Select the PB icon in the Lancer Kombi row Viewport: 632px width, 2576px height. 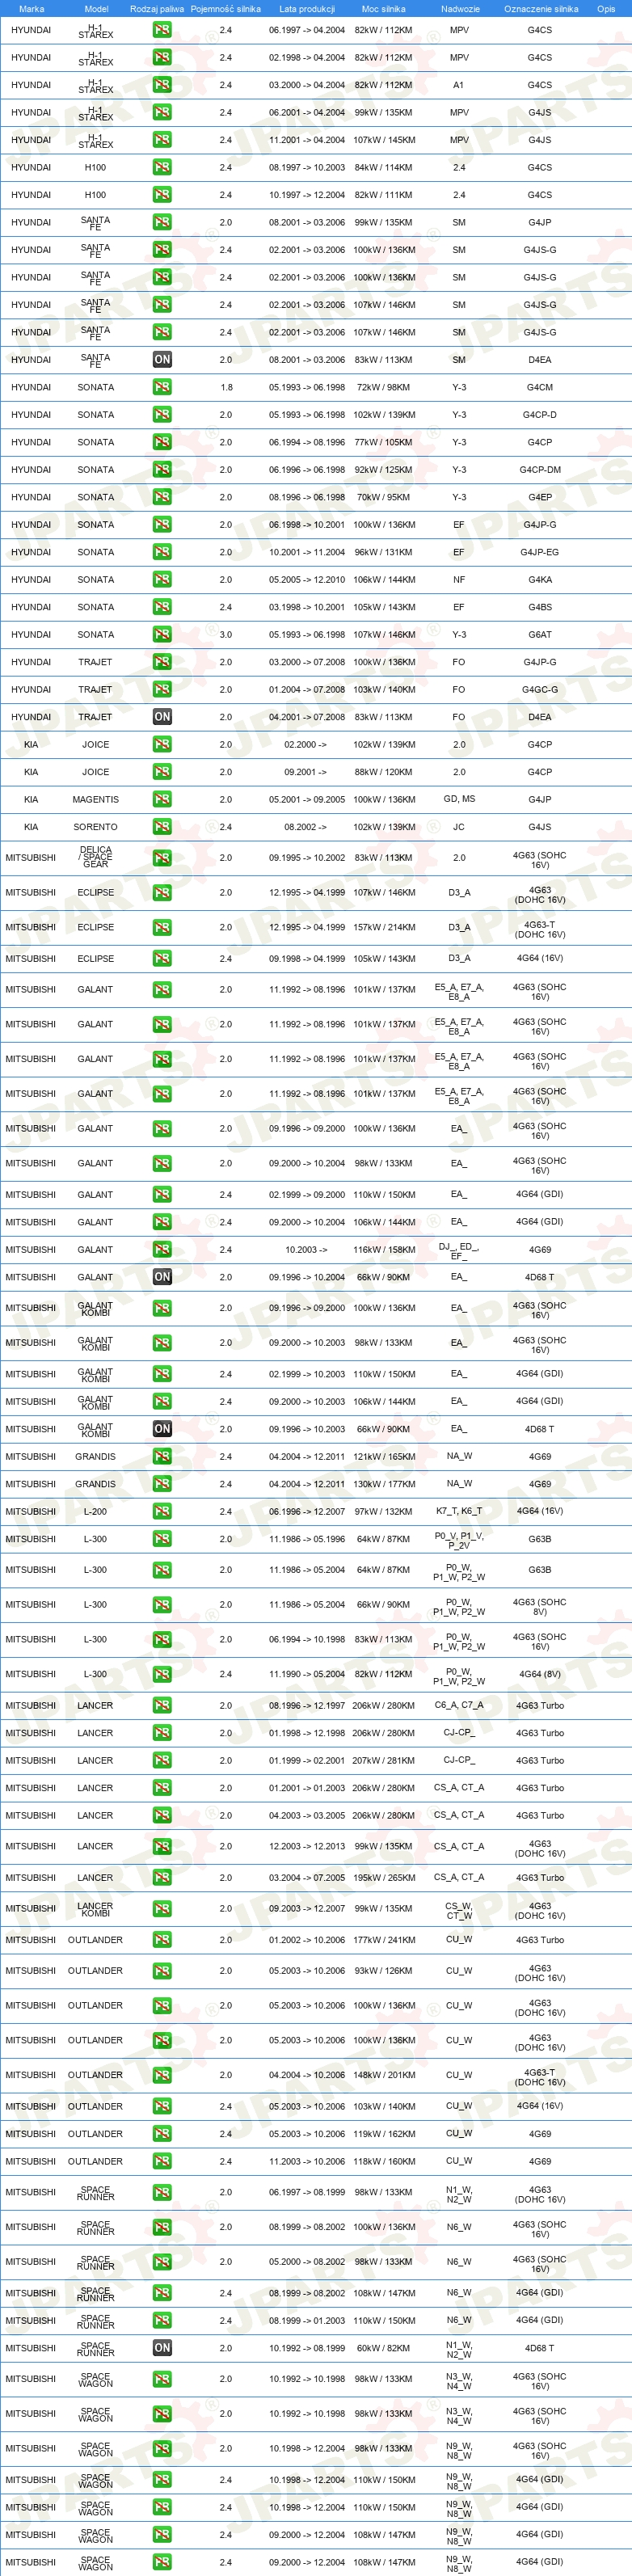coord(162,1909)
